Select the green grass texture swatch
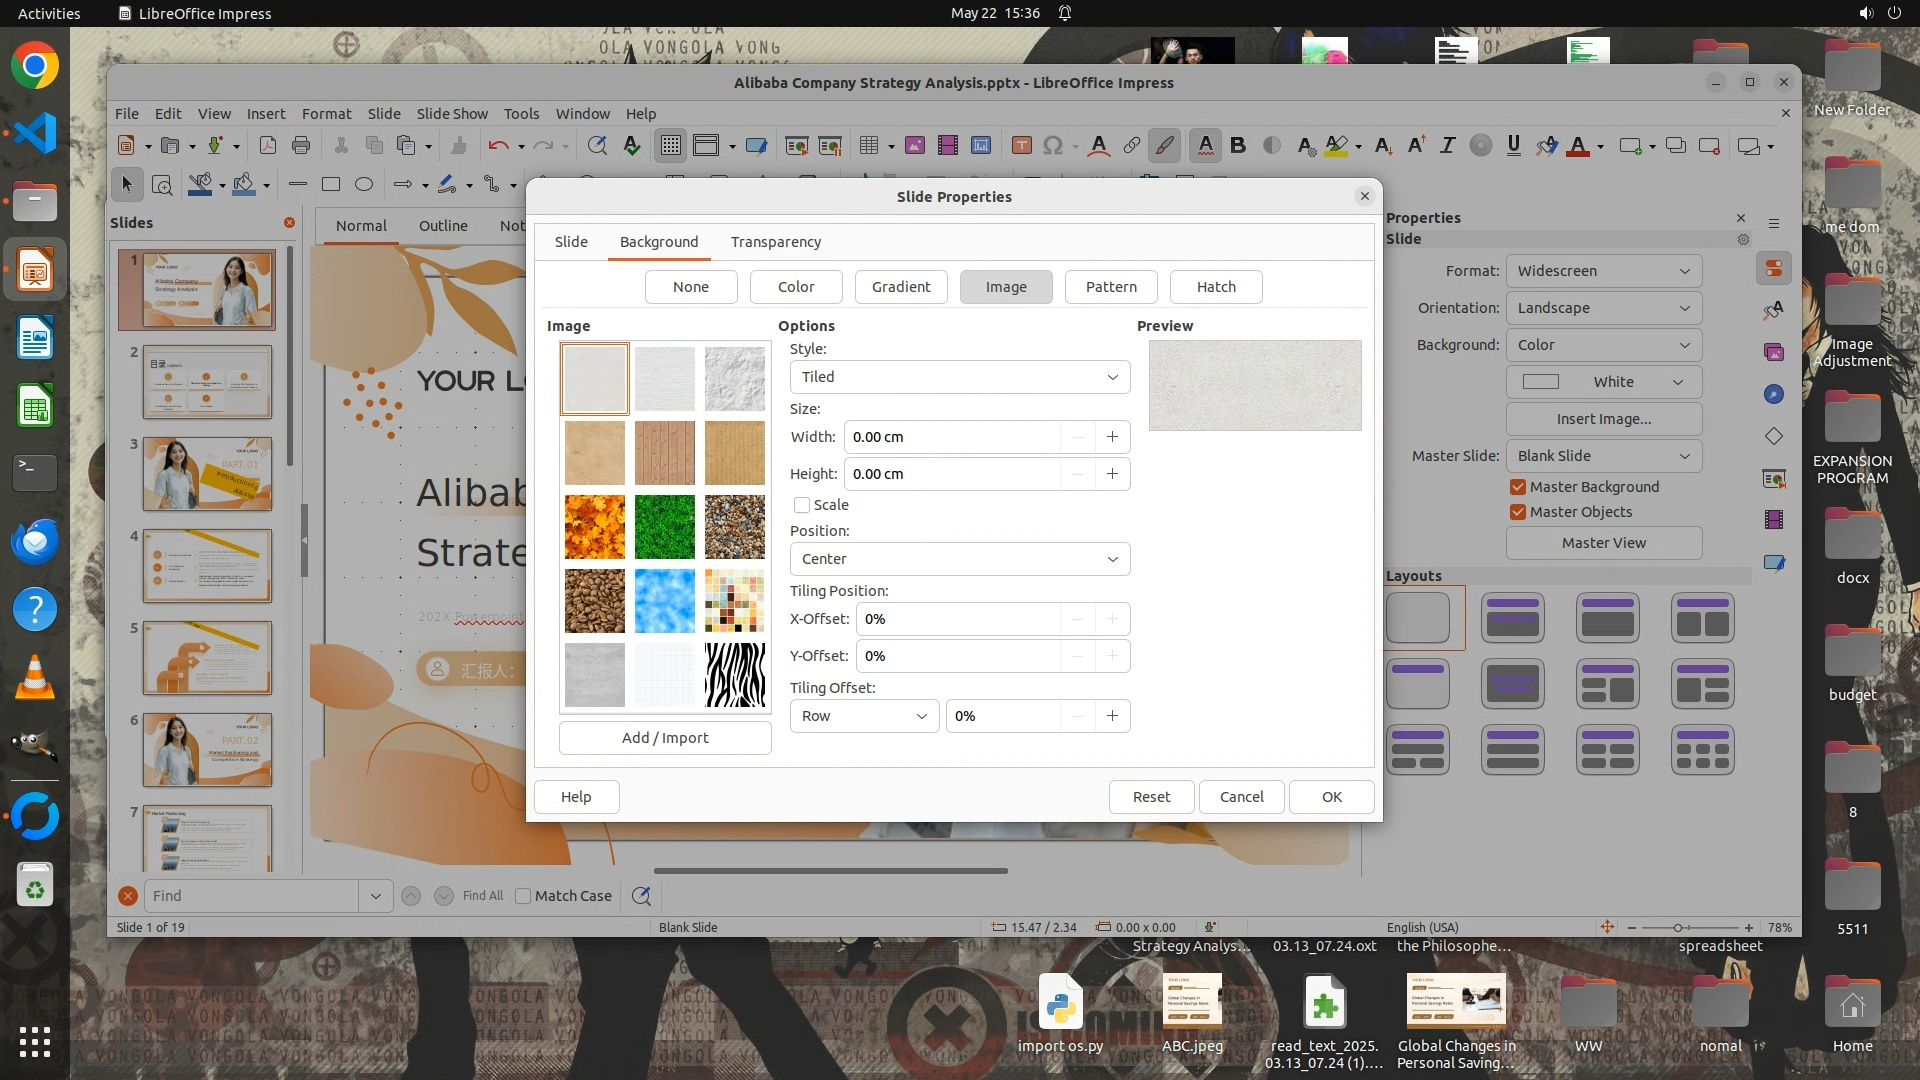 pos(664,527)
